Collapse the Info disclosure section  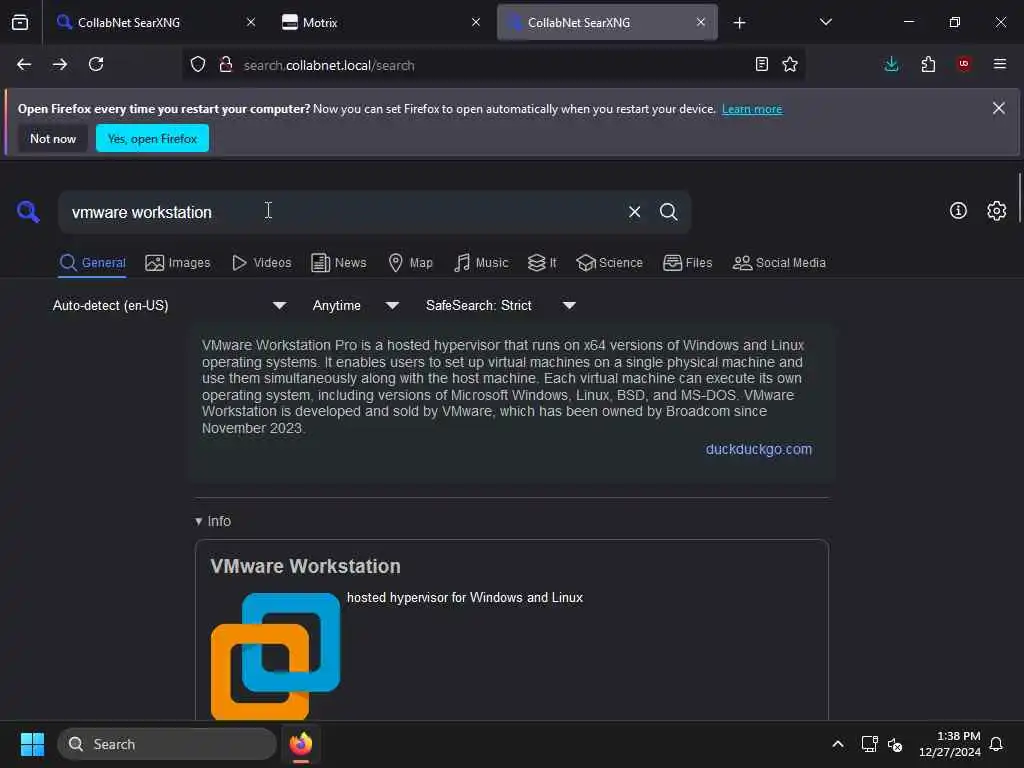coord(213,521)
